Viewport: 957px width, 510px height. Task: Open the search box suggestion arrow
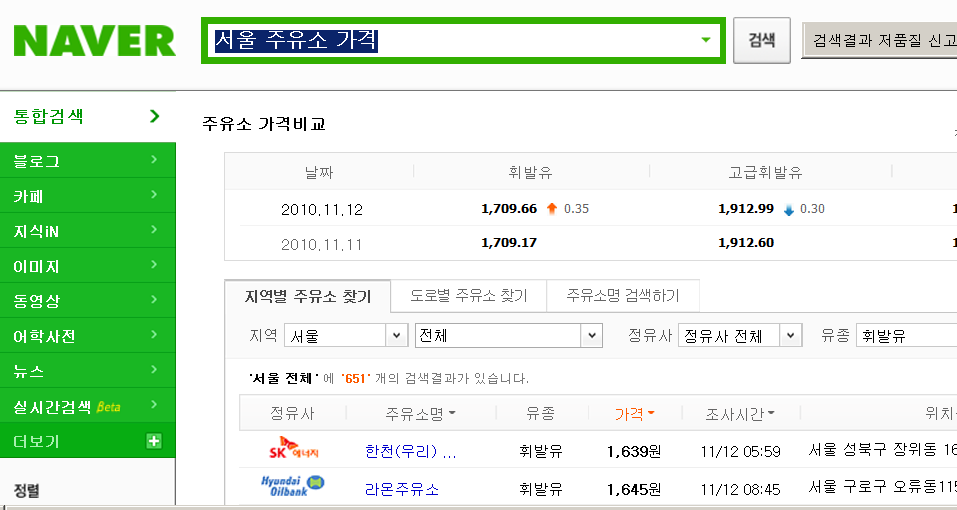[x=706, y=40]
